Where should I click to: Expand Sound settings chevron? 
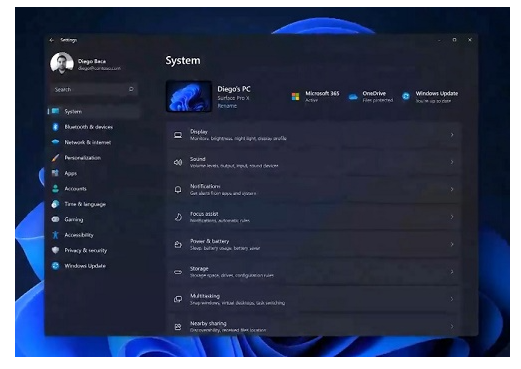point(452,162)
